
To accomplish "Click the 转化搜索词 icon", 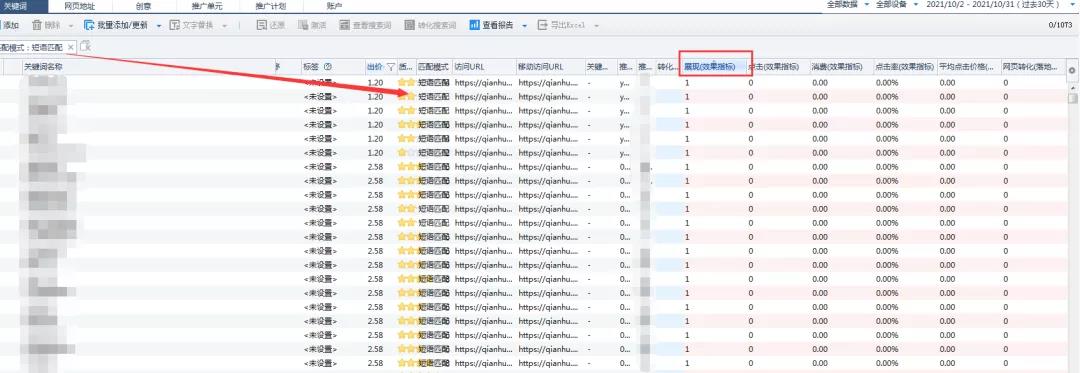I will pos(410,25).
